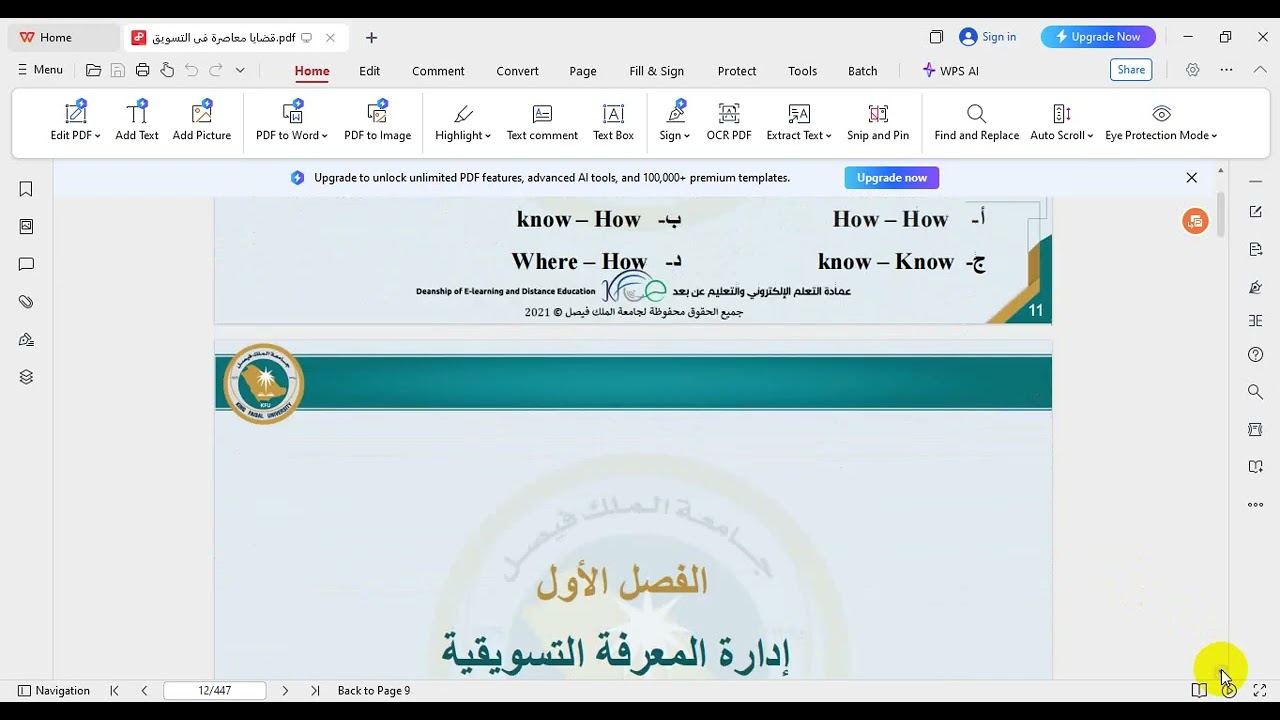This screenshot has height=720, width=1280.
Task: Open the Protect tab
Action: (737, 71)
